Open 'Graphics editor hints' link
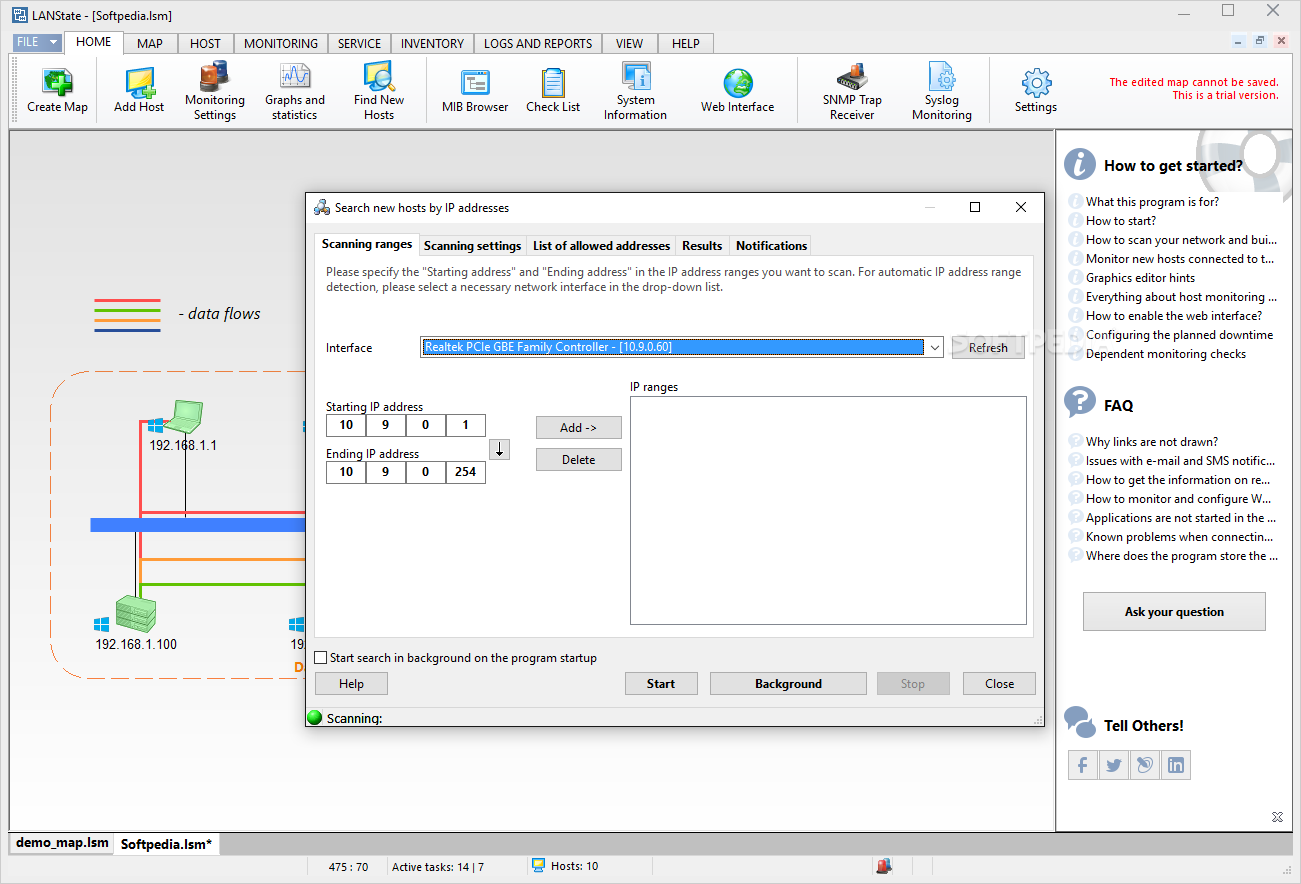Screen dimensions: 1301x884 [1140, 278]
